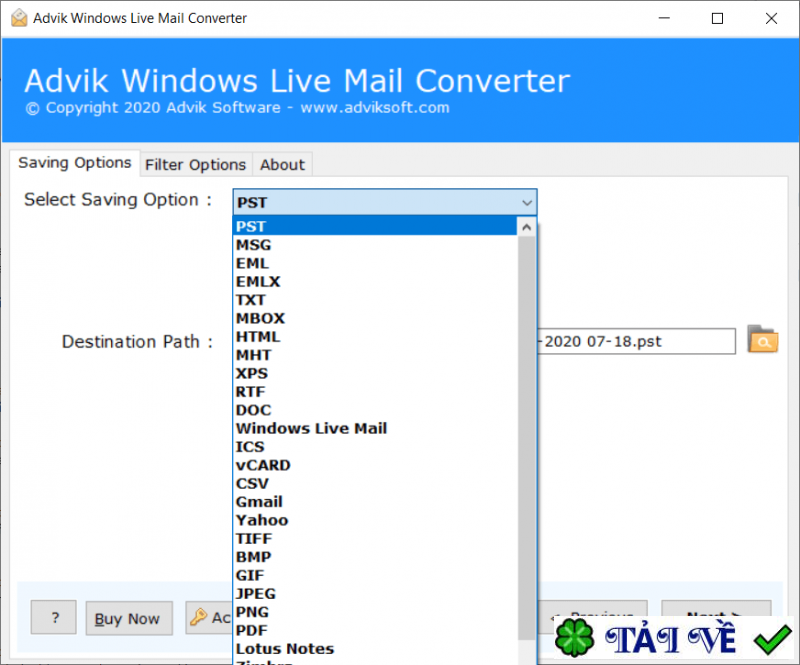Choose CSV in the list
800x665 pixels.
click(x=375, y=484)
